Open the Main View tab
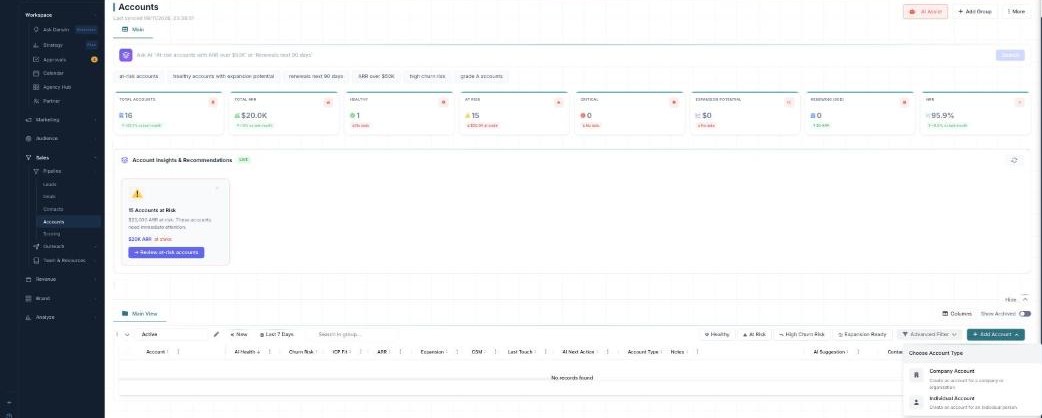1042x418 pixels. tap(139, 314)
